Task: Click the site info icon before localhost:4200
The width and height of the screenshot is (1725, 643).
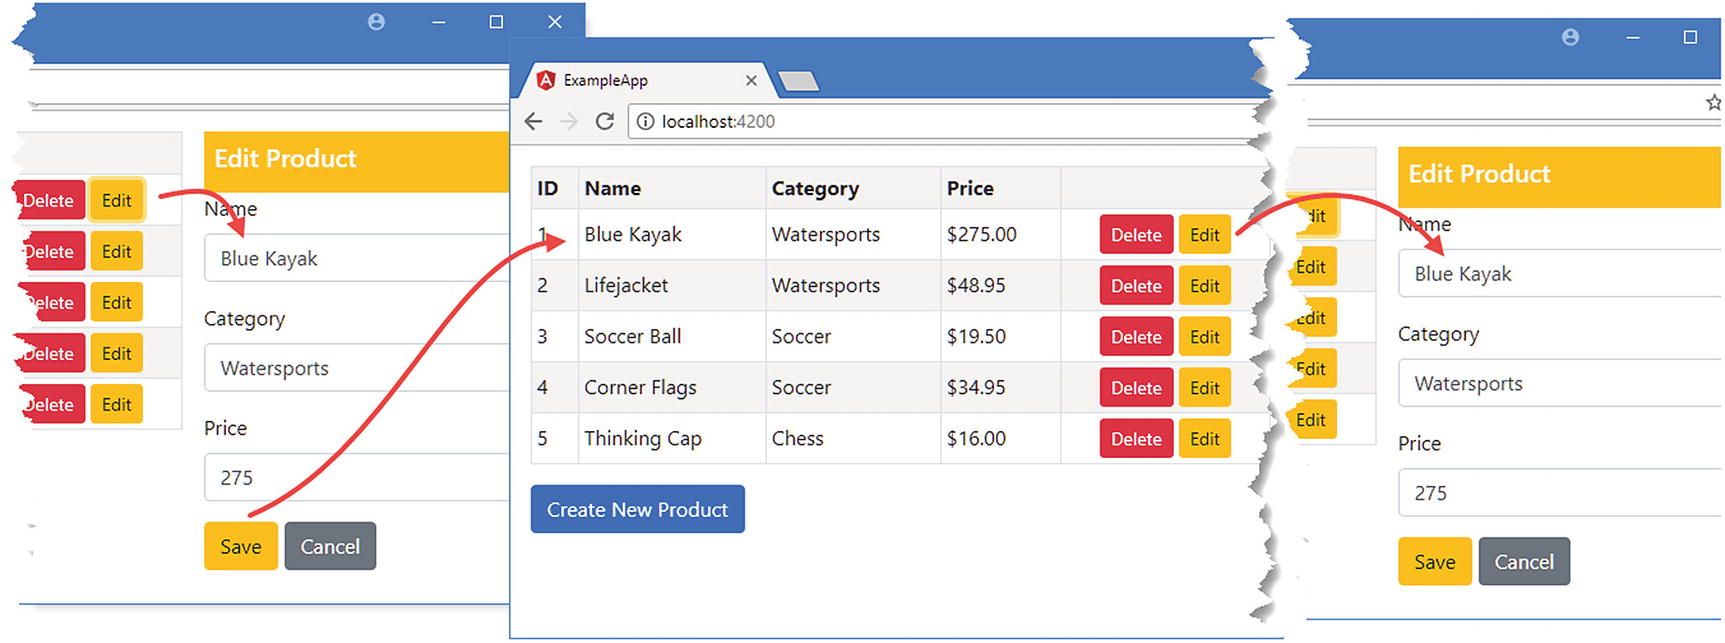Action: point(646,121)
